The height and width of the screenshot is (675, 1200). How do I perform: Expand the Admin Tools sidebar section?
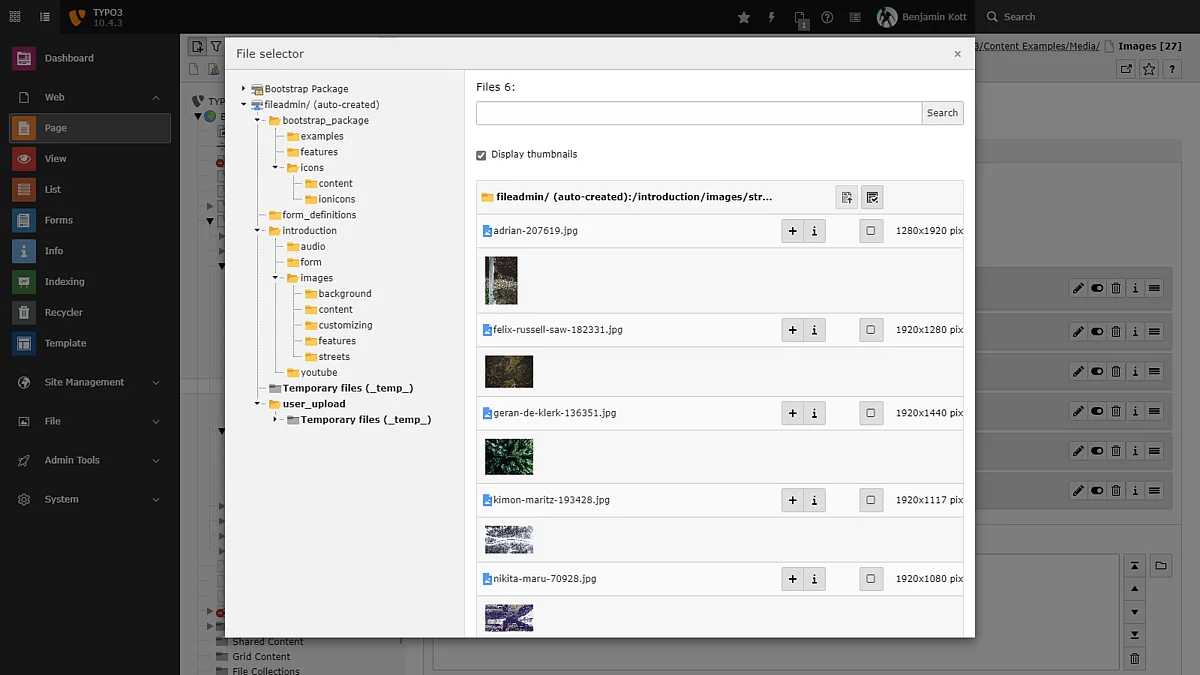(155, 460)
